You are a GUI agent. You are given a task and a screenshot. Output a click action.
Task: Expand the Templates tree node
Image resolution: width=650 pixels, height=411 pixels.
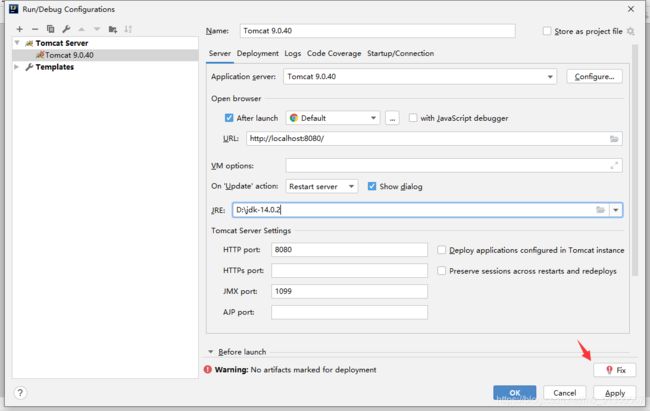tap(17, 67)
